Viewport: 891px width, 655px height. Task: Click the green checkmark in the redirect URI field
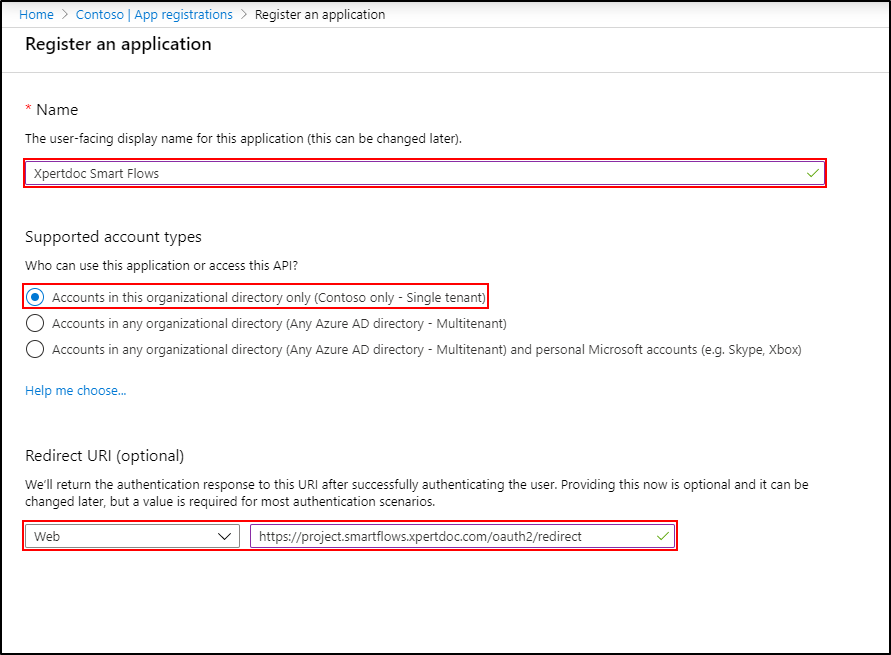coord(663,536)
